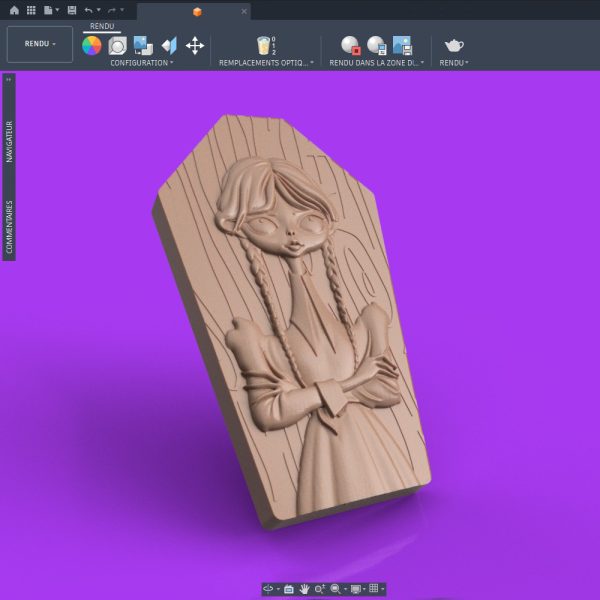Open the File menu document icon

48,10
